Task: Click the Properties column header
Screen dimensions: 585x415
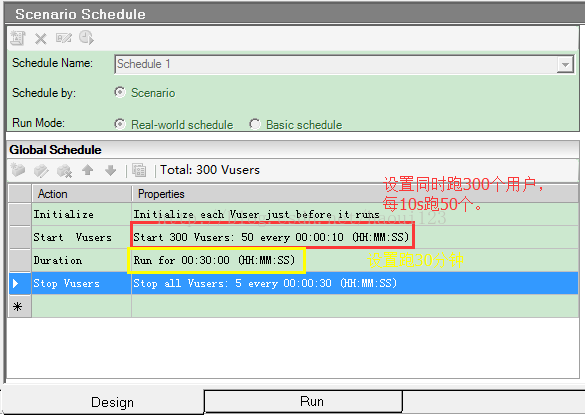Action: [x=355, y=194]
